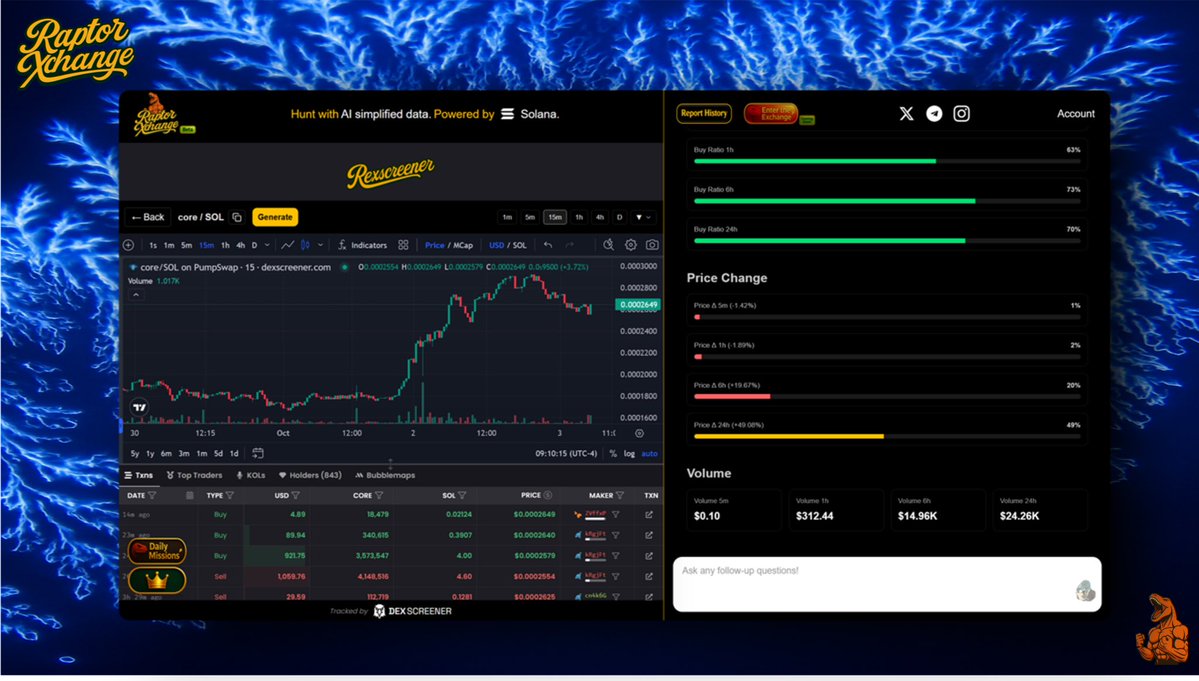
Task: Click the plus compare-symbol icon in chart toolbar
Action: 128,245
